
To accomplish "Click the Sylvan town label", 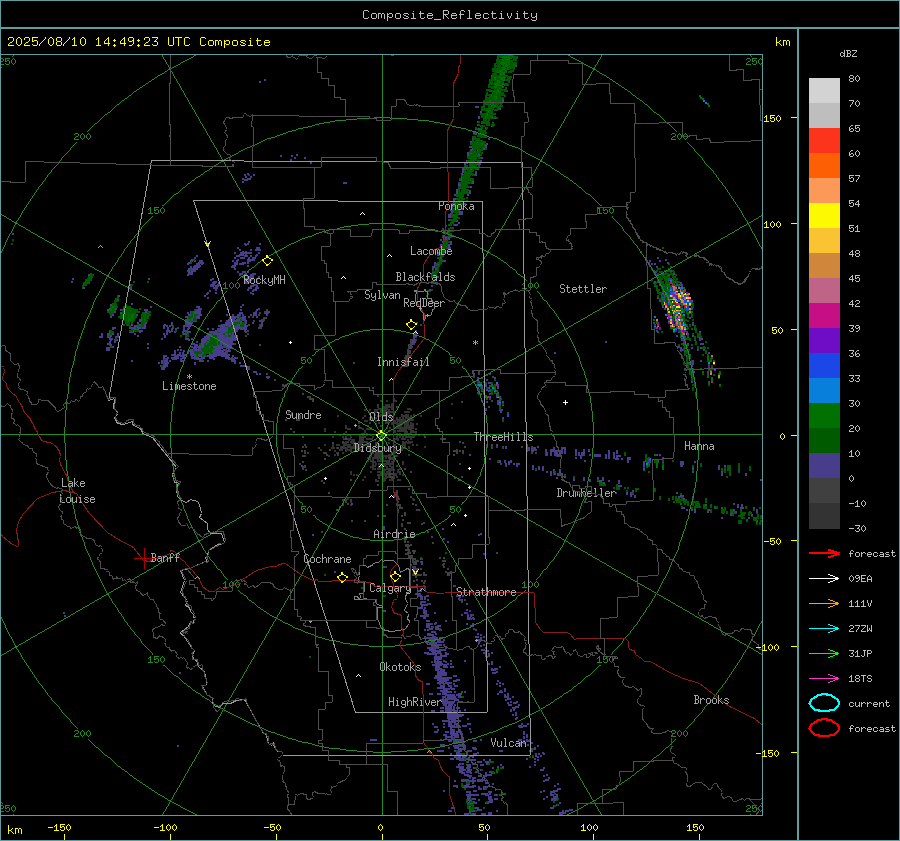I will tap(382, 295).
